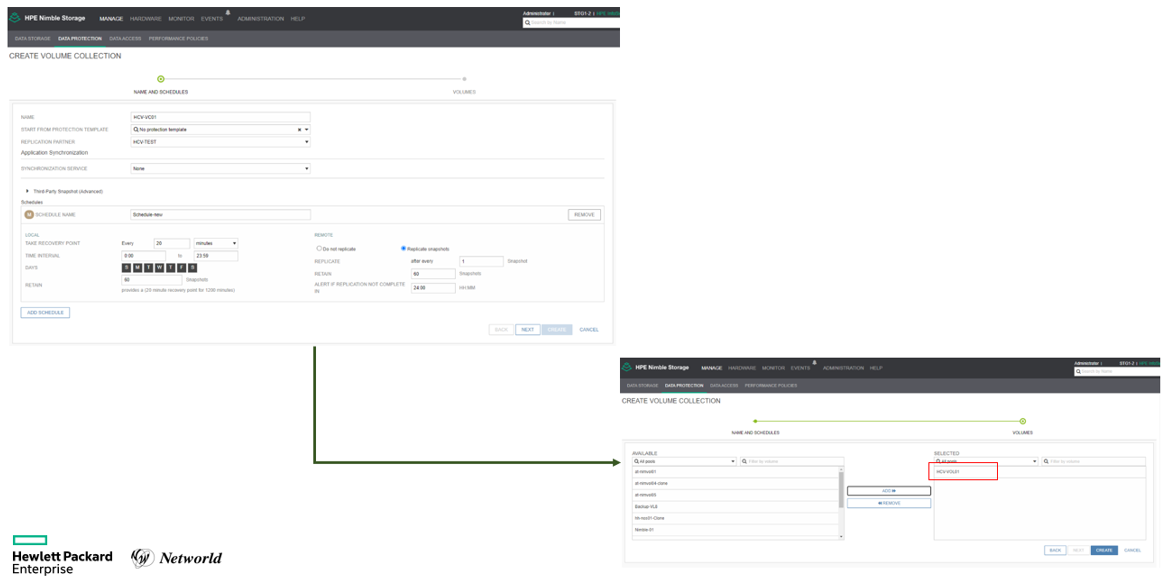This screenshot has width=1166, height=586.
Task: Click the Nimble Storage logo in the upper window
Action: [x=15, y=18]
